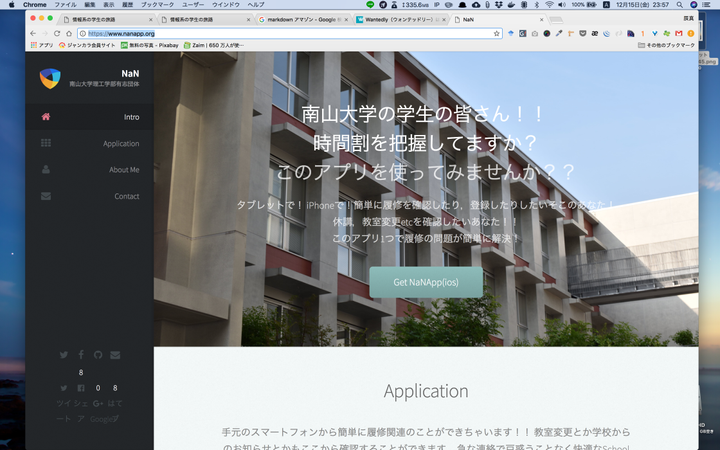Viewport: 720px width, 450px height.
Task: Click the orange circle extension icon
Action: point(691,34)
